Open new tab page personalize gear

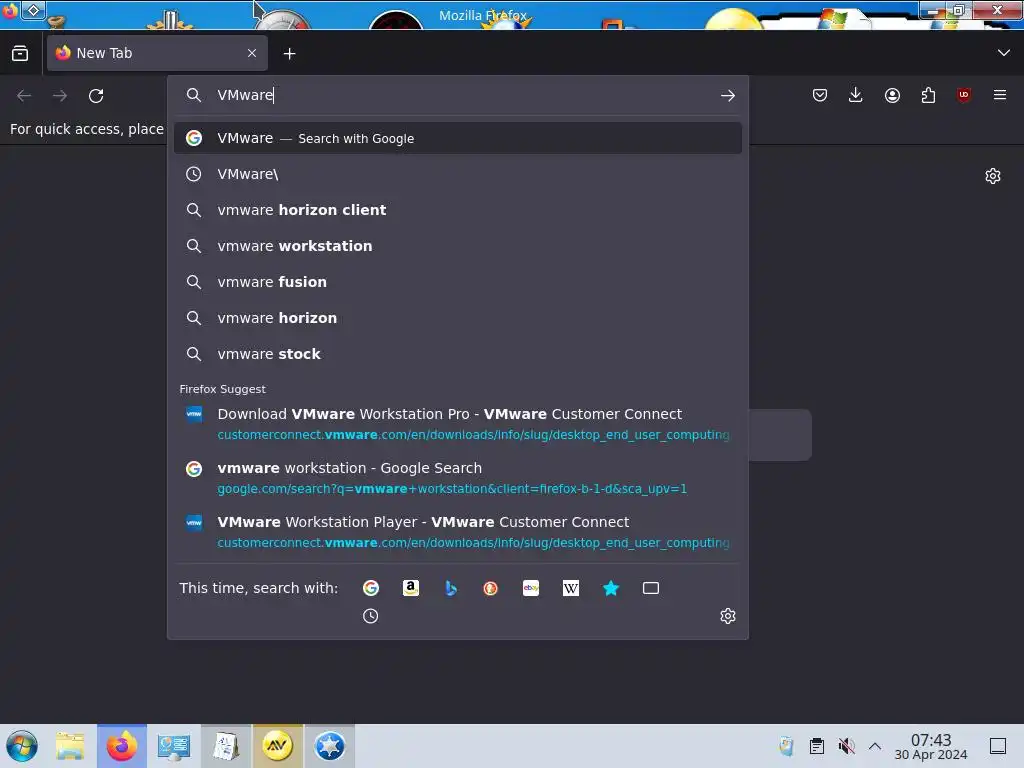pos(993,176)
